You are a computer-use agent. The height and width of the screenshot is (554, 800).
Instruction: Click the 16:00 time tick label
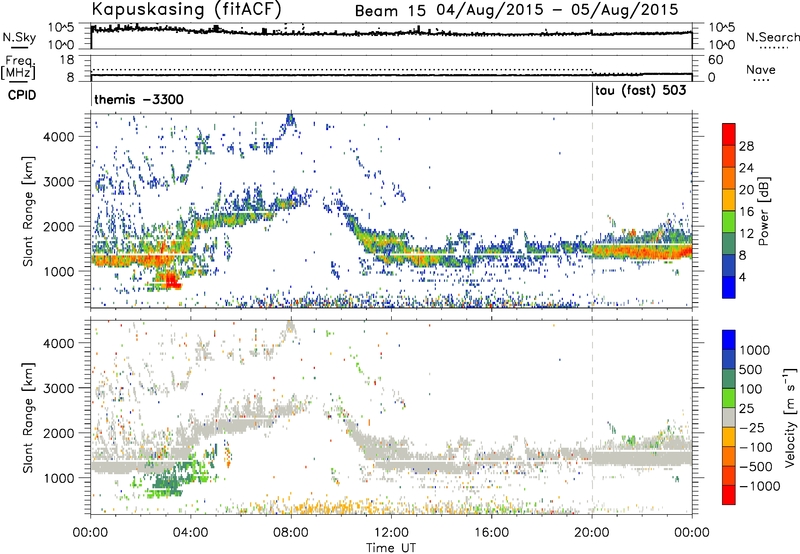click(491, 533)
